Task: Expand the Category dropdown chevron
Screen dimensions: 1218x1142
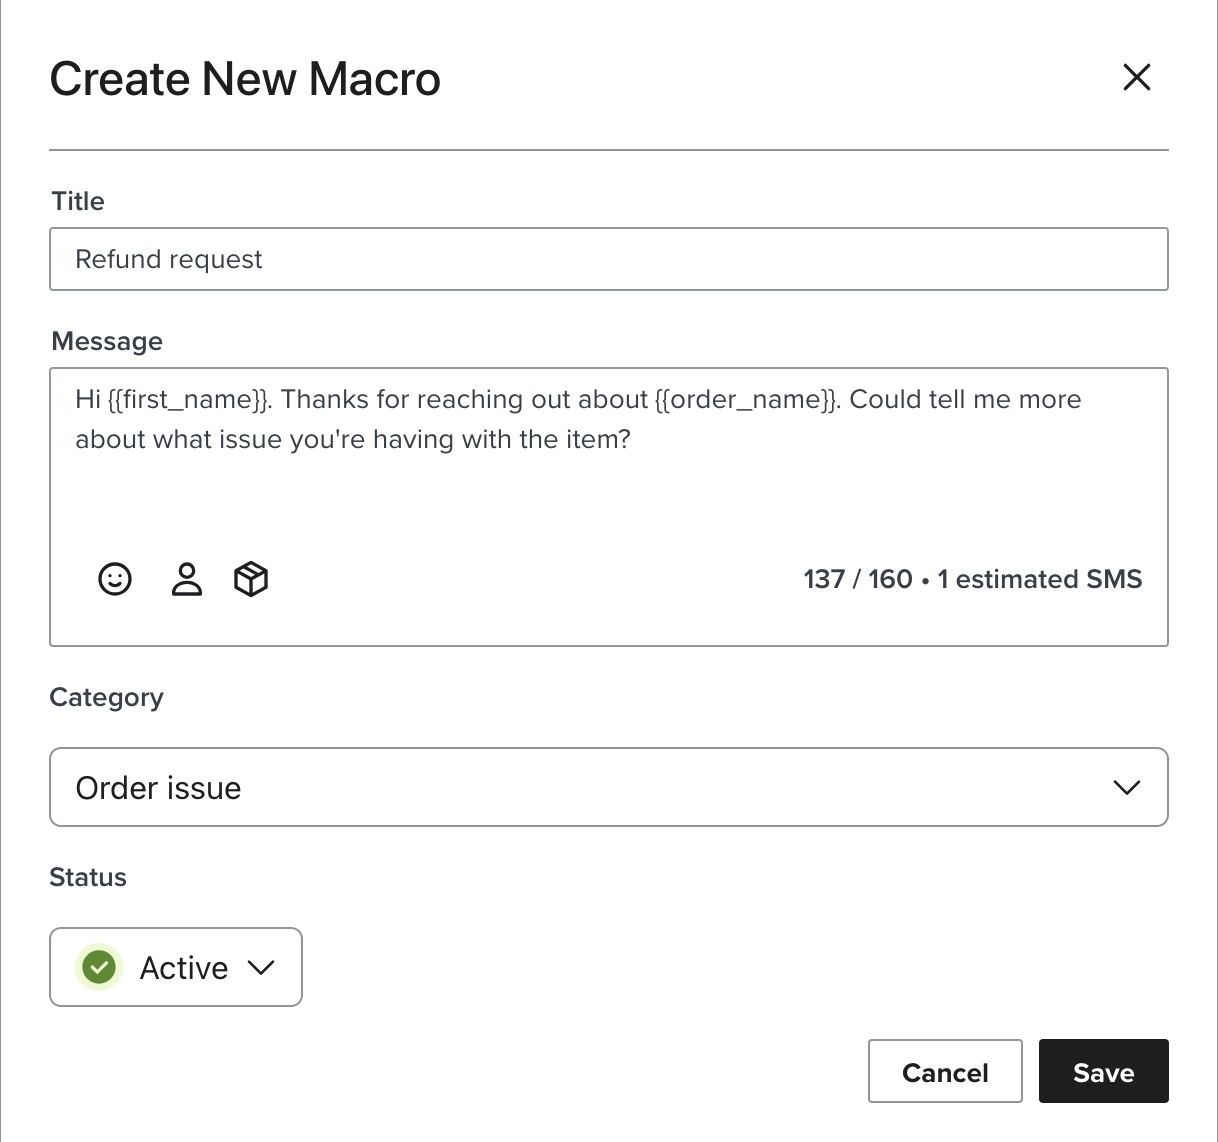Action: [x=1126, y=788]
